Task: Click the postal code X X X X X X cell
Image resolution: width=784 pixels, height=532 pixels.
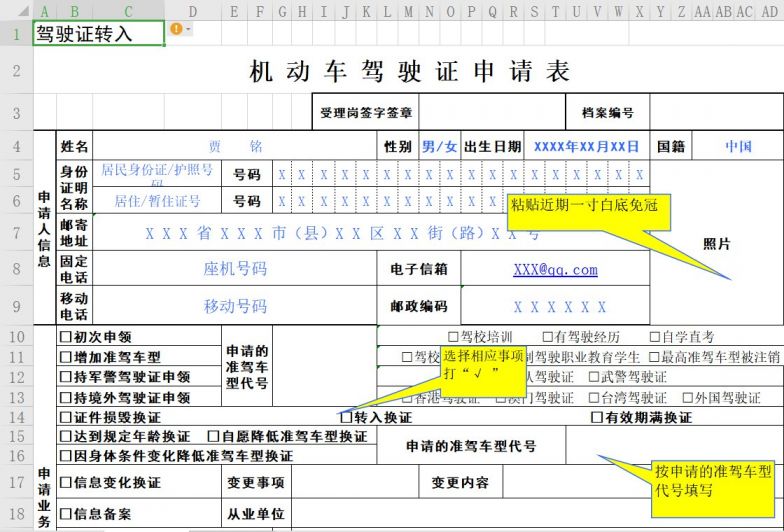Action: (x=556, y=306)
